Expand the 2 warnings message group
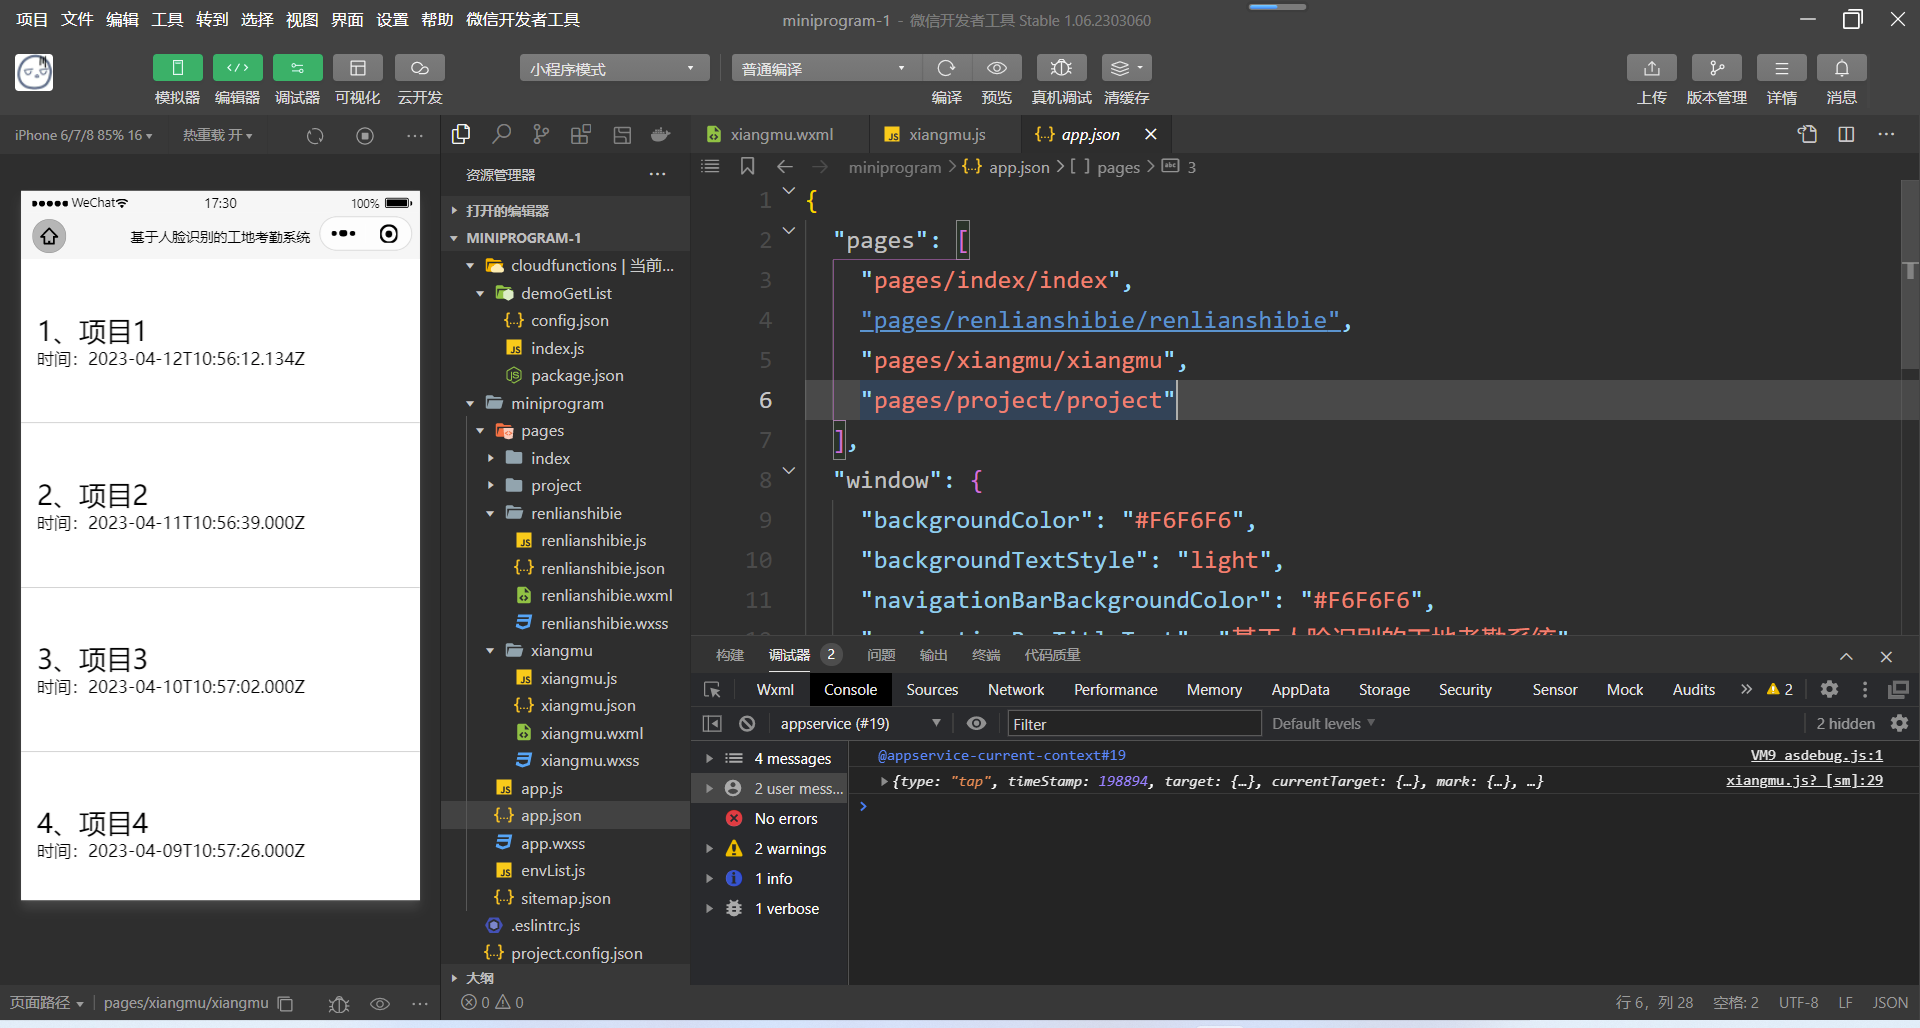This screenshot has height=1028, width=1920. [709, 848]
